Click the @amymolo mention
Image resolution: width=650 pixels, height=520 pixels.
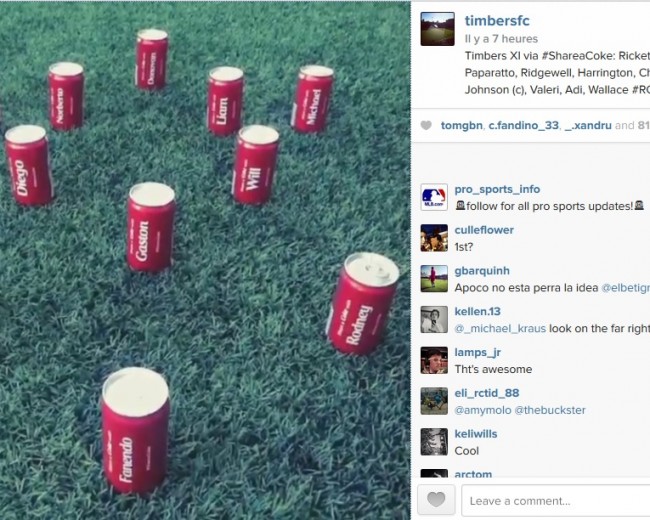(x=483, y=410)
